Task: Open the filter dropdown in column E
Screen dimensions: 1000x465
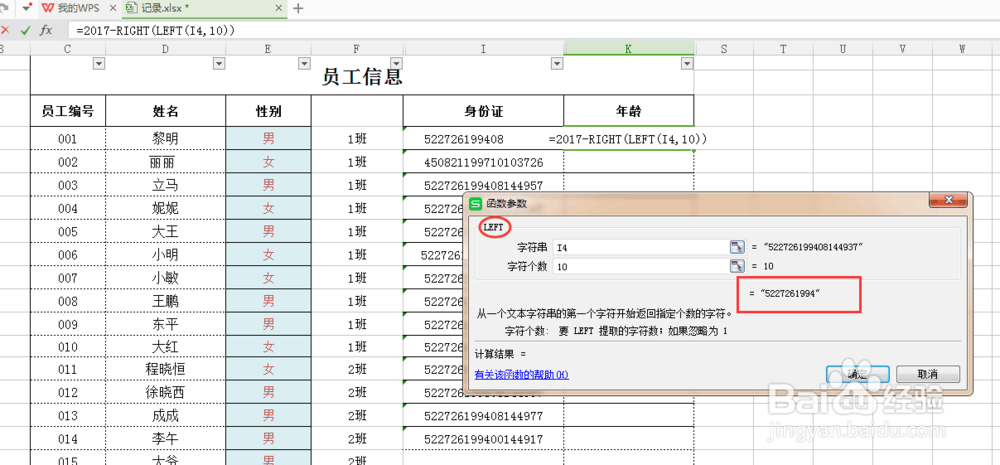Action: [x=304, y=63]
